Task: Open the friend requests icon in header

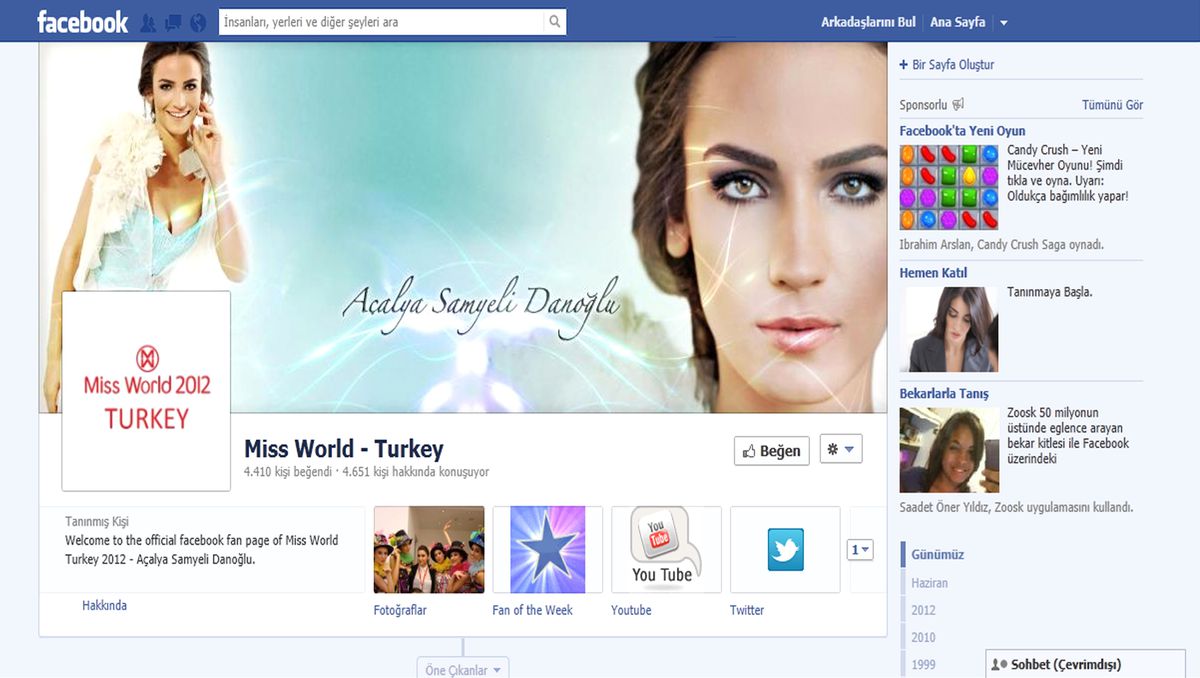Action: pos(148,22)
